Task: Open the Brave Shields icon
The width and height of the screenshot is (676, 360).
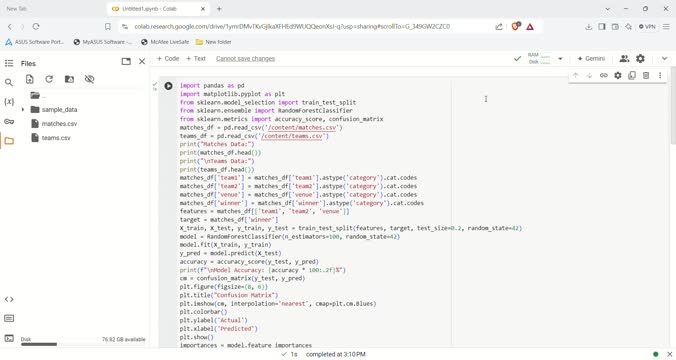Action: [x=515, y=26]
